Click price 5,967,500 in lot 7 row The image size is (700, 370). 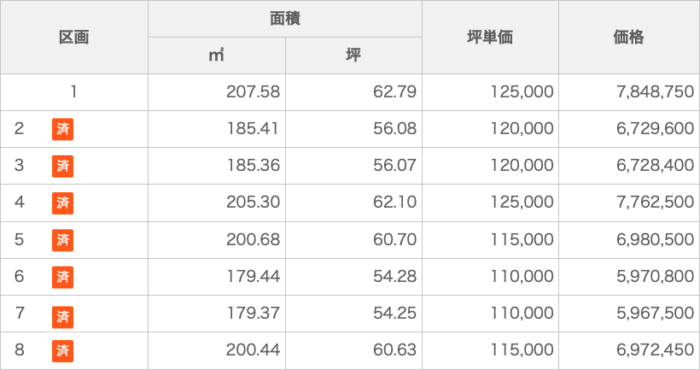[x=655, y=313]
